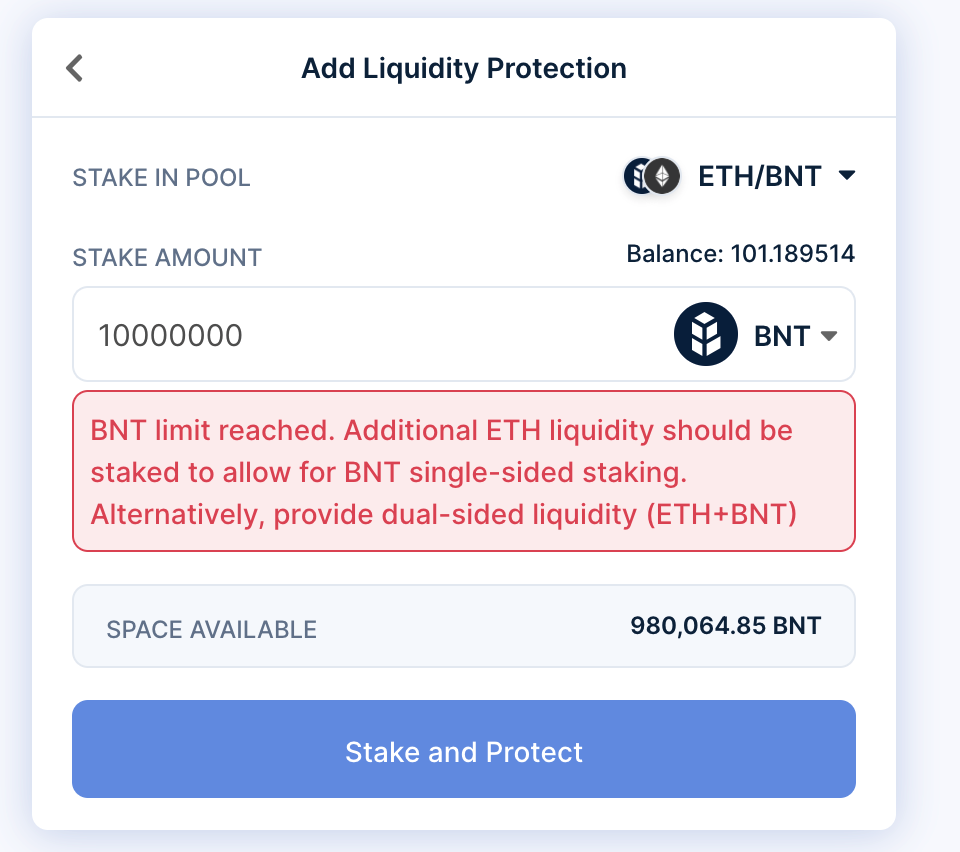Select the ETH/BNT pool token pair icons

point(650,176)
